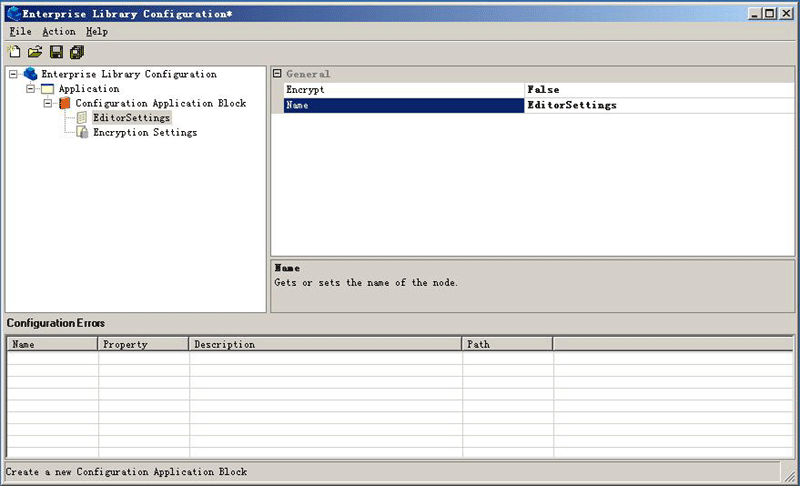
Task: Click the Configuration Application Block book icon
Action: 65,103
